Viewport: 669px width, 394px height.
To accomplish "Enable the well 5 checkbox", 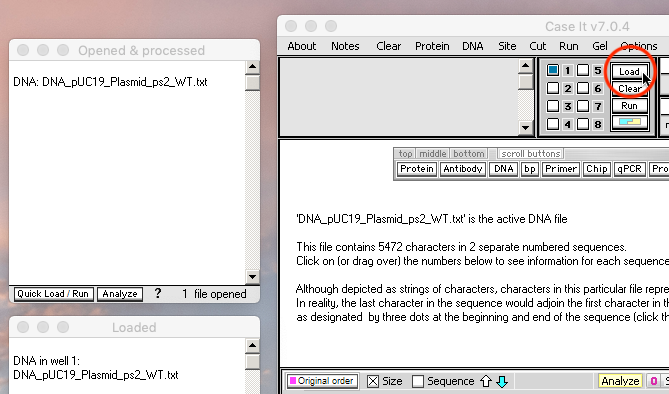I will [x=583, y=70].
